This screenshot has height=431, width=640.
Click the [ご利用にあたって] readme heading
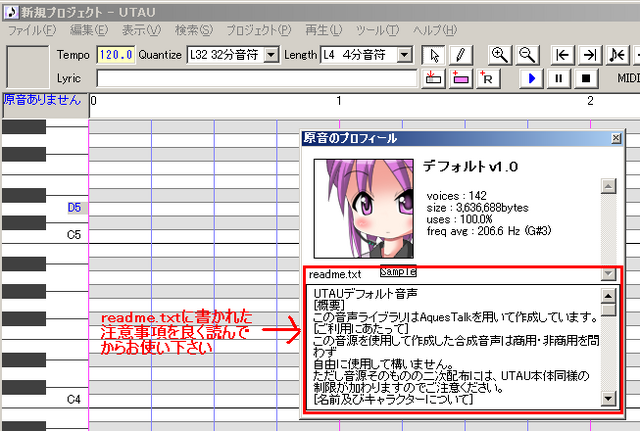click(361, 329)
